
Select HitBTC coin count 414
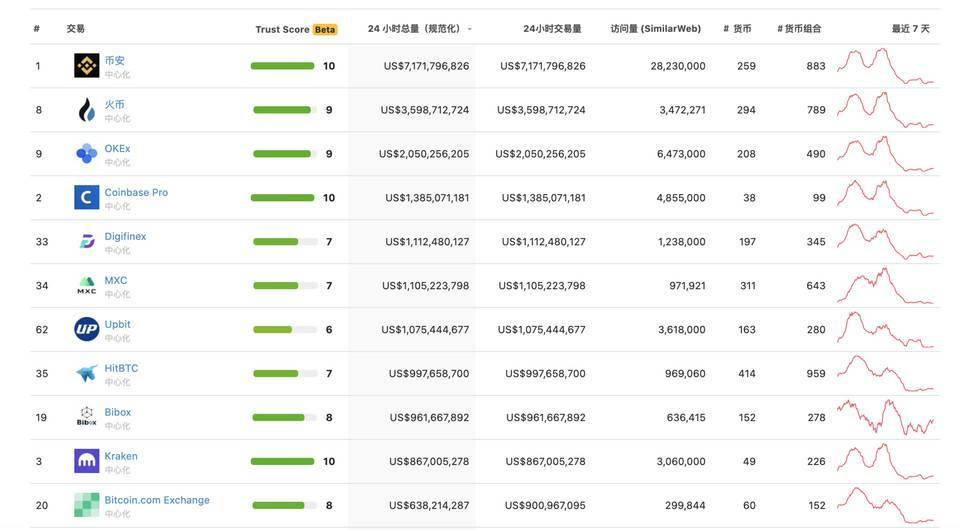coord(746,373)
